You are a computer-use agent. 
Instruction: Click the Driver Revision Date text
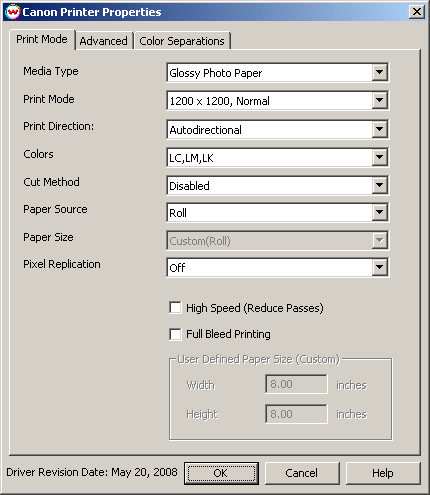[92, 472]
